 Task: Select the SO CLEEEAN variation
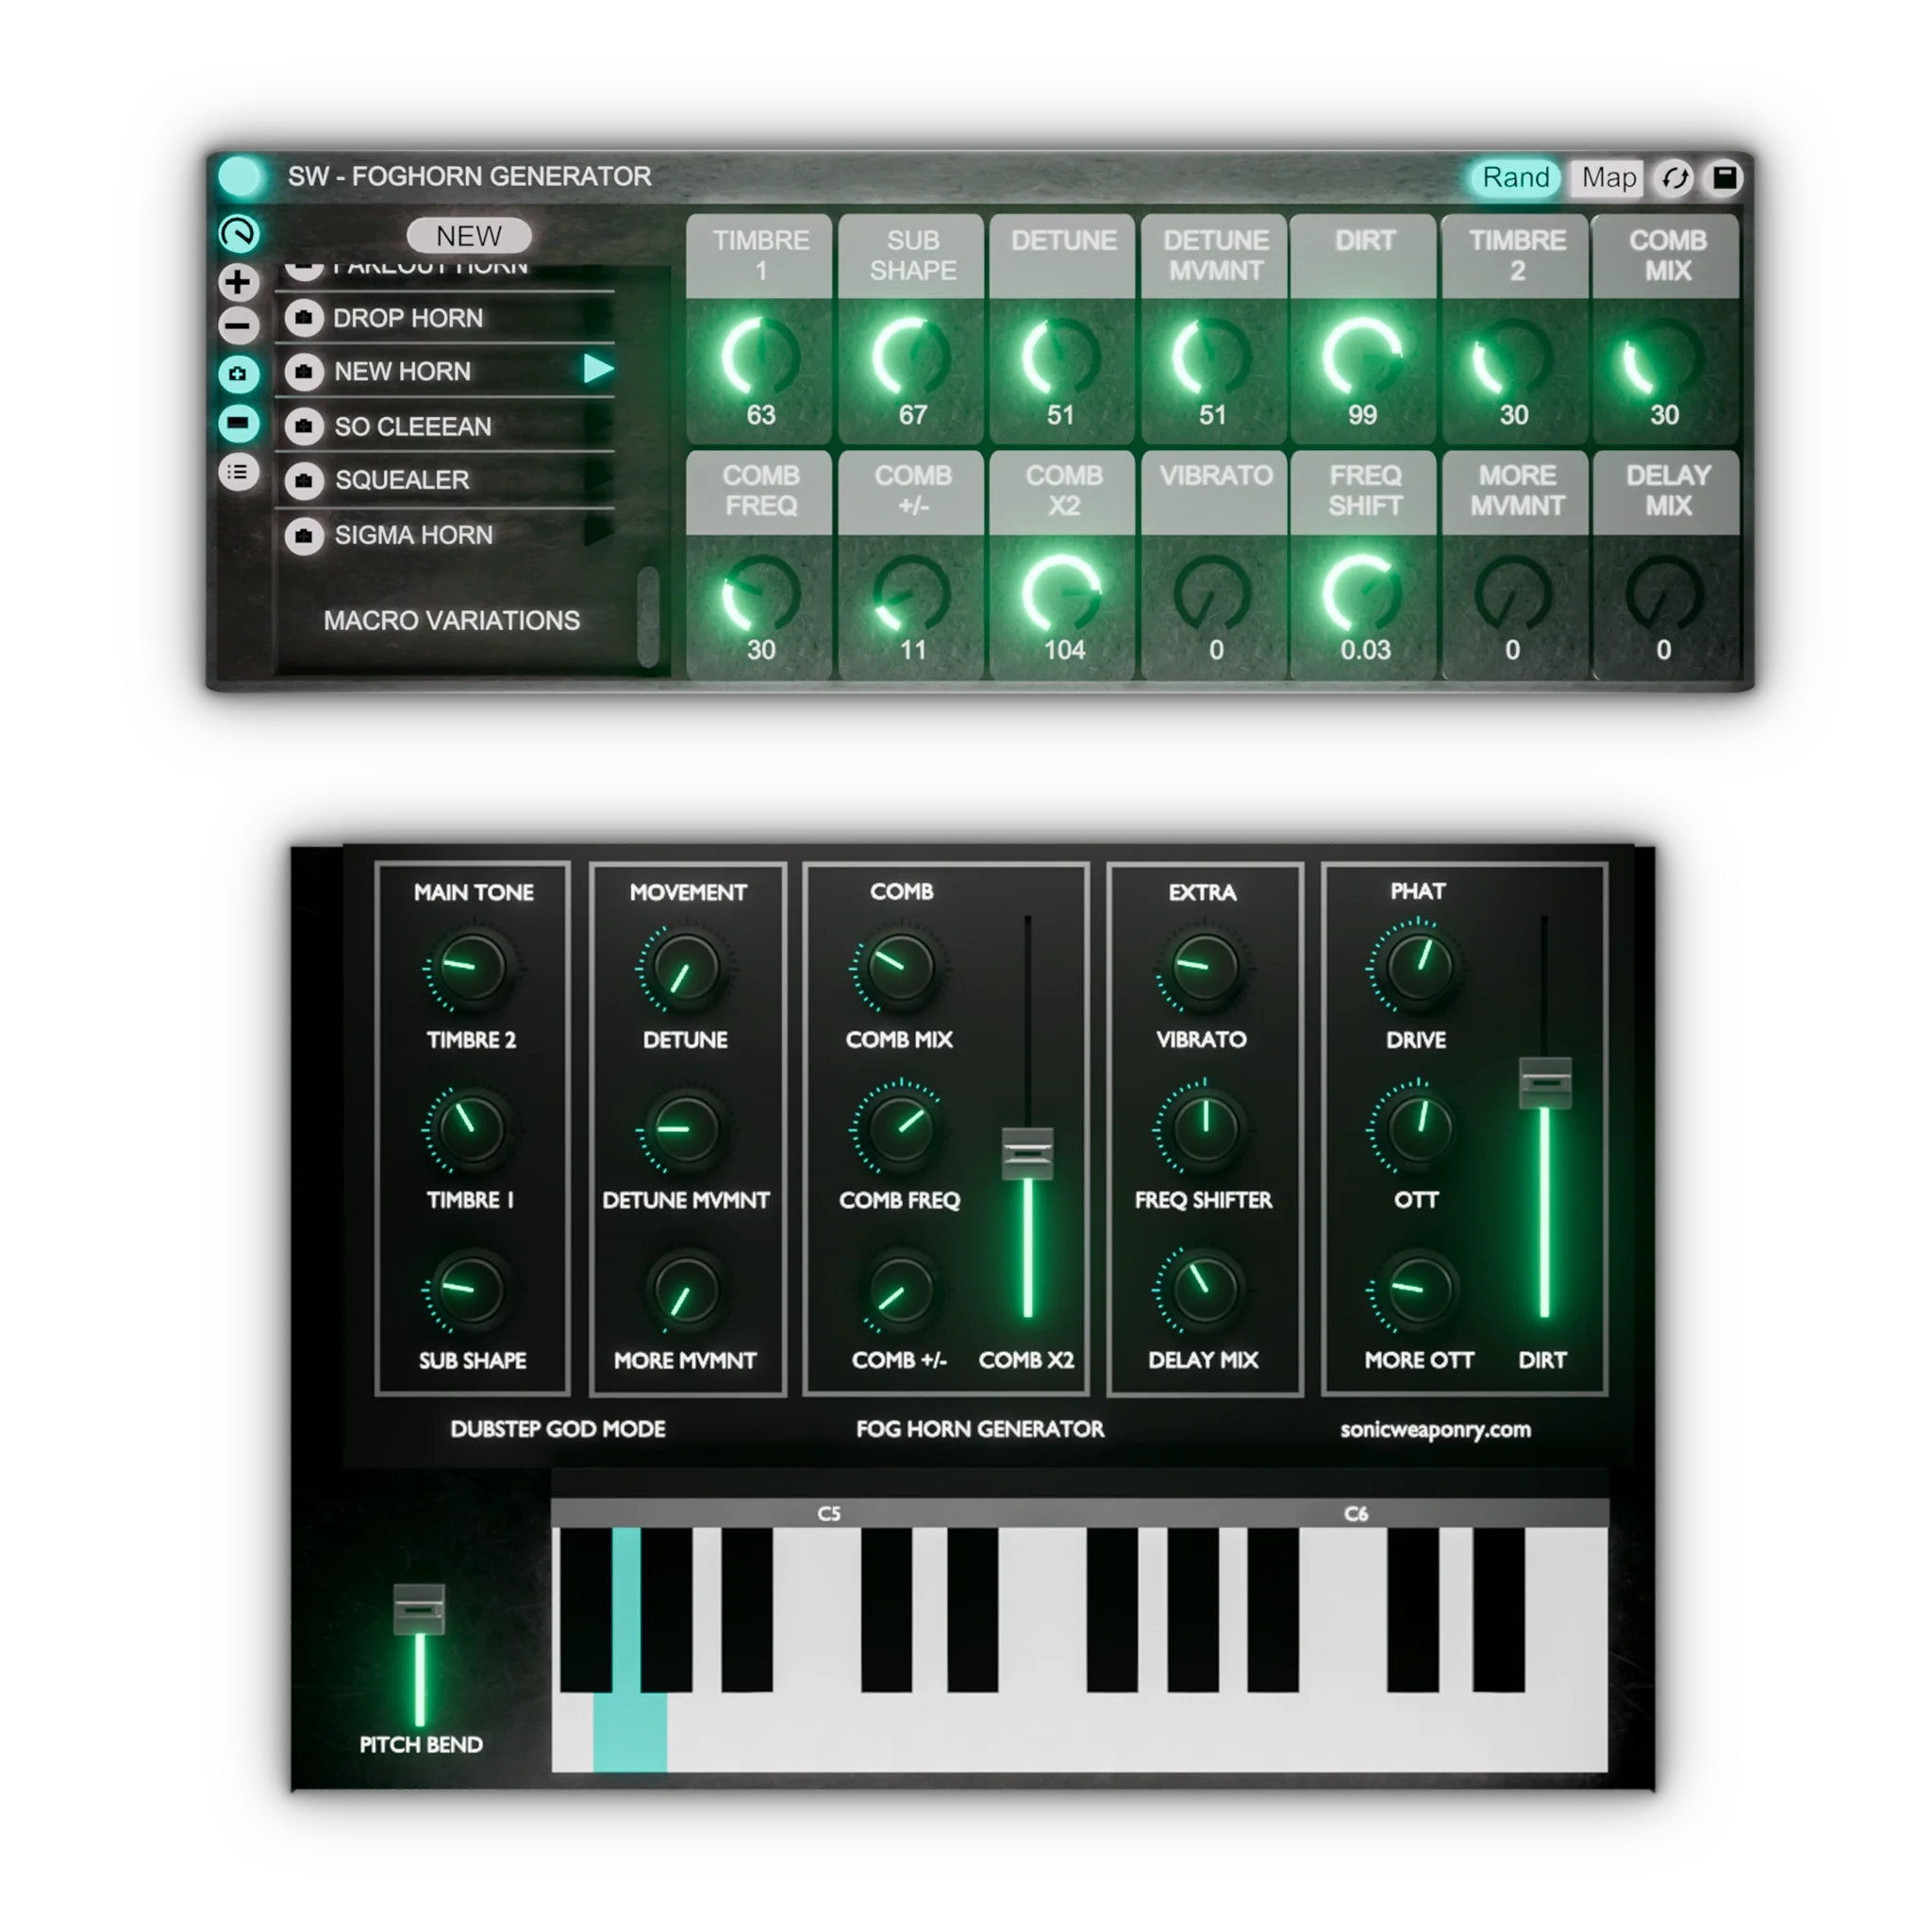[445, 427]
